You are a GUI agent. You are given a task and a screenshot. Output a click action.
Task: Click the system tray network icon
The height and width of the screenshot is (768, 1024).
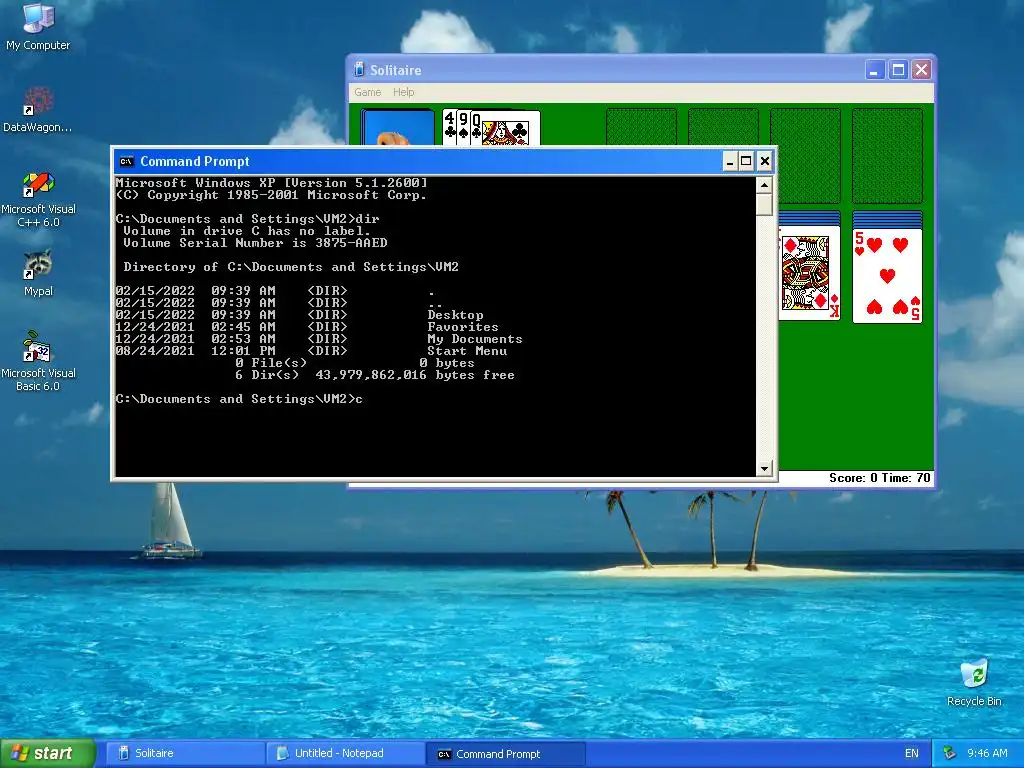[x=950, y=753]
